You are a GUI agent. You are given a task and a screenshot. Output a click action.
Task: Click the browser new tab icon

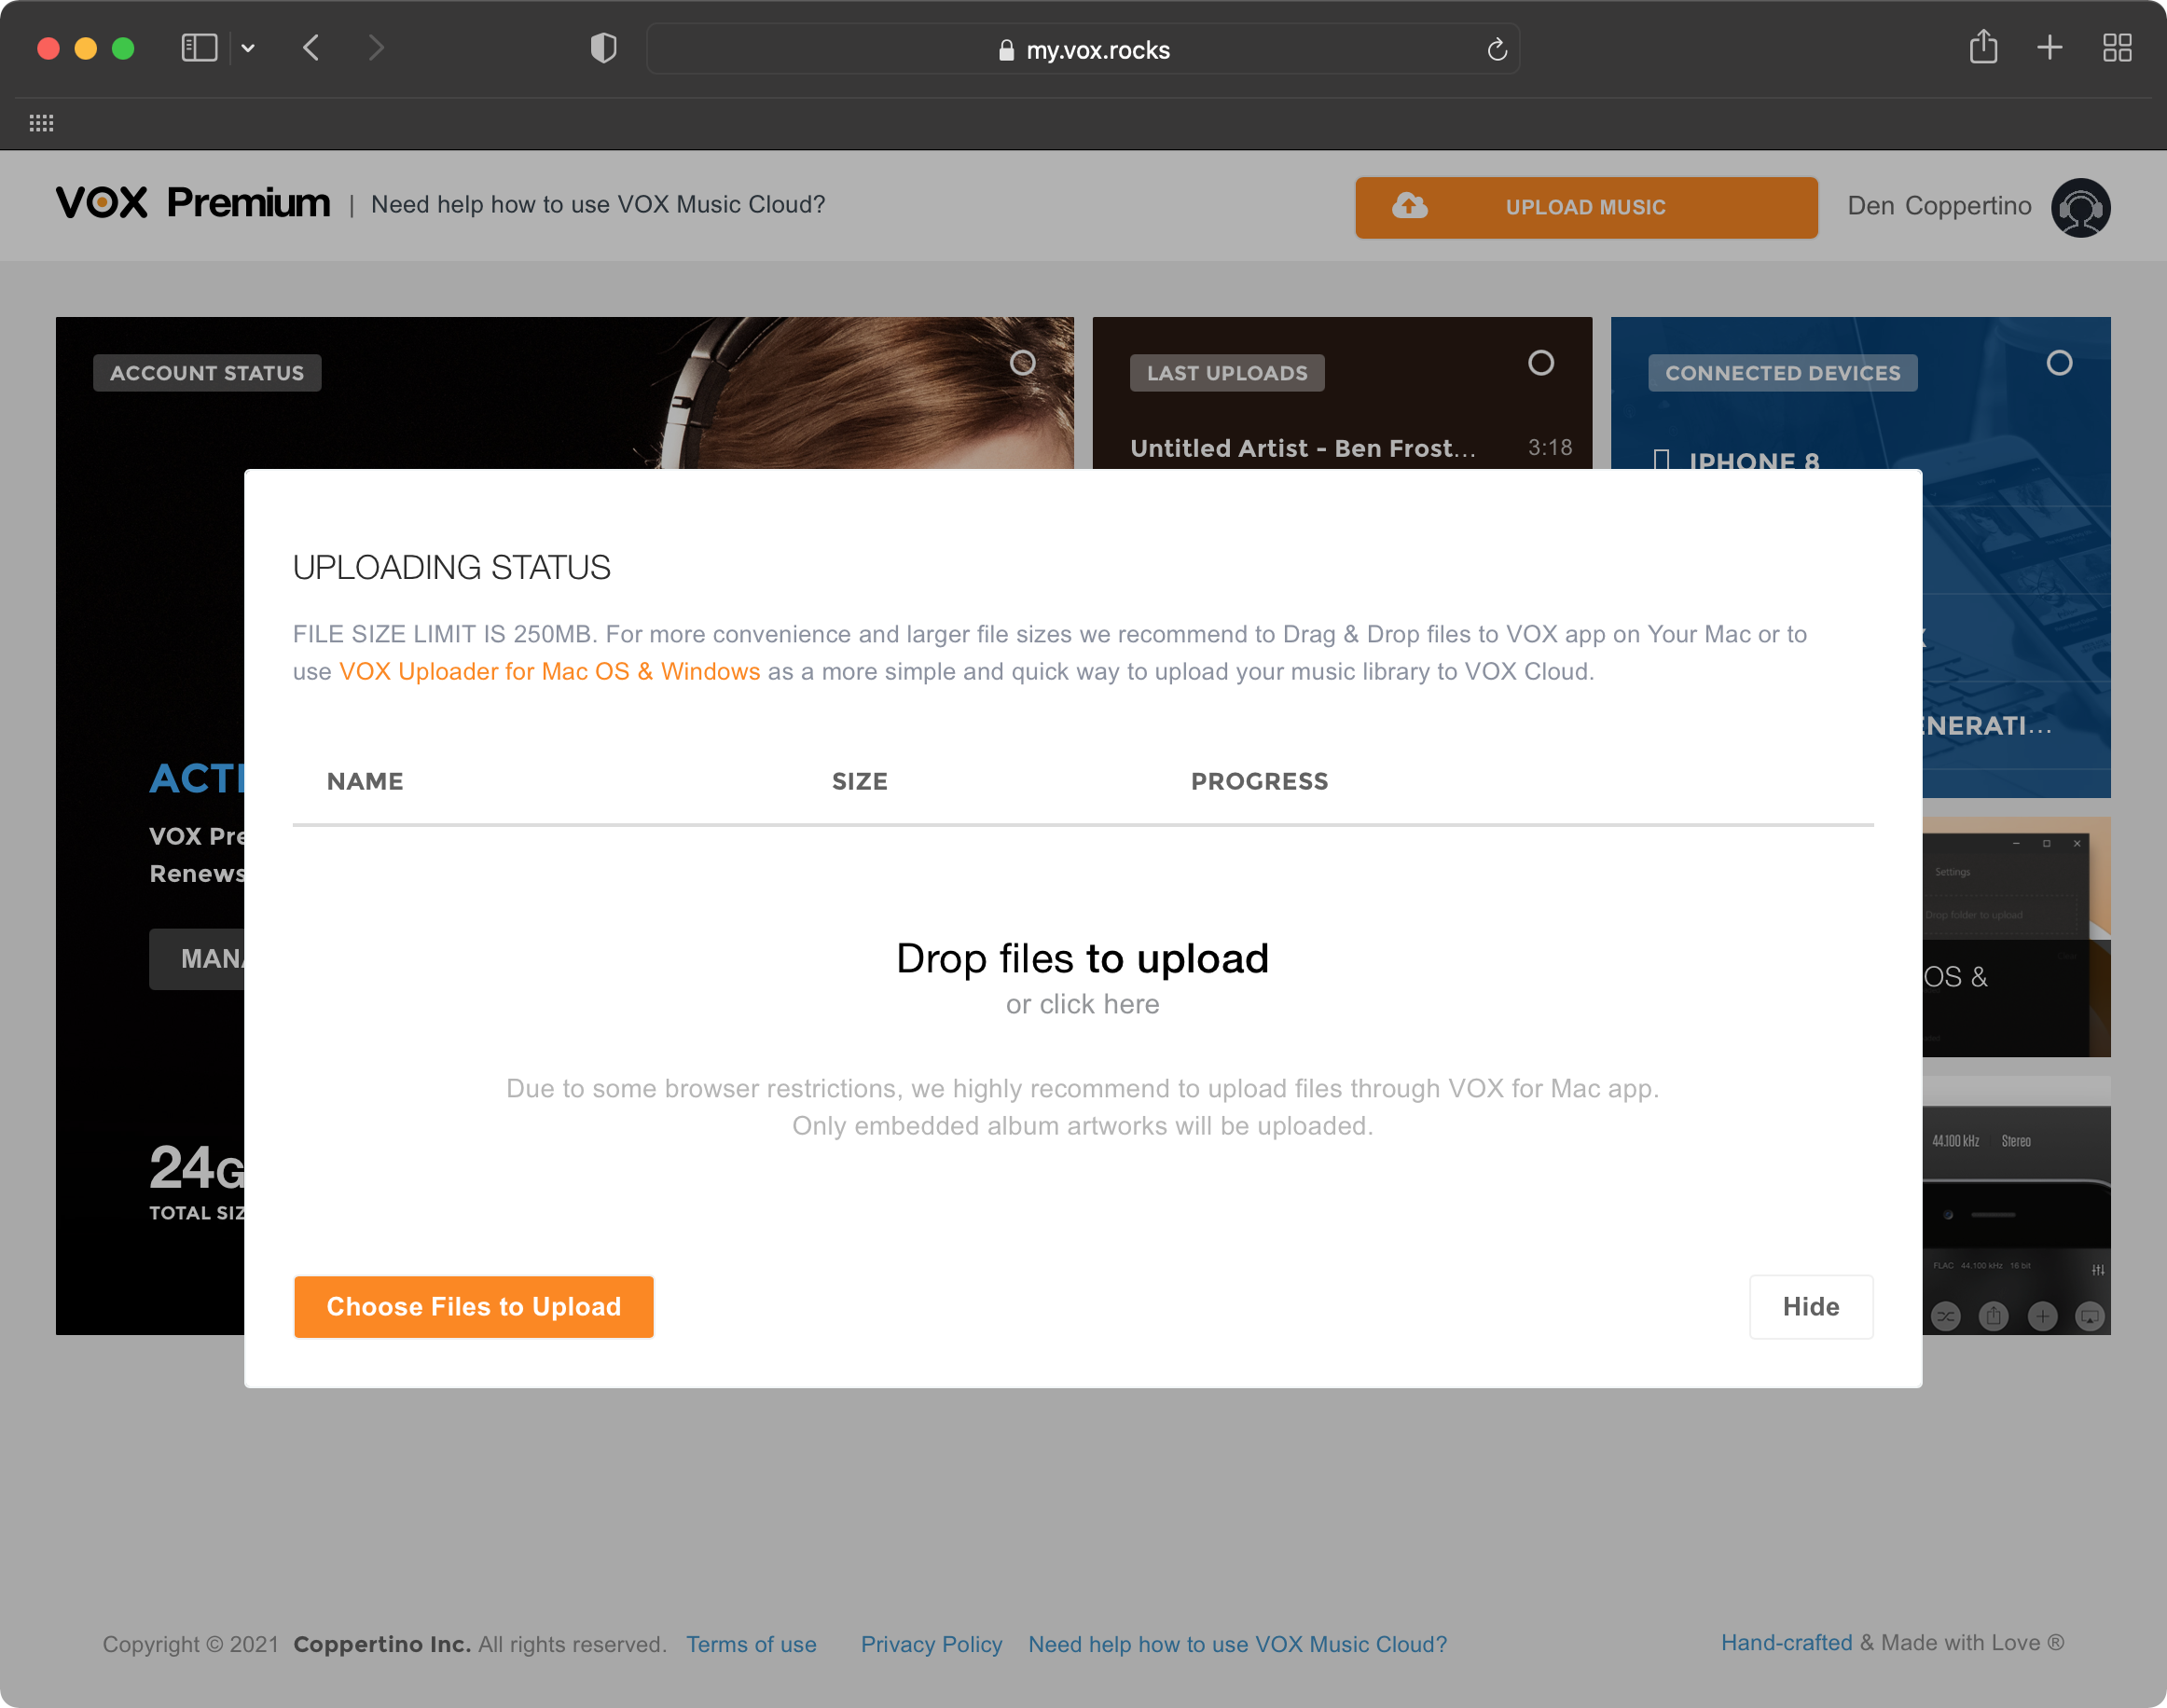pyautogui.click(x=2050, y=48)
